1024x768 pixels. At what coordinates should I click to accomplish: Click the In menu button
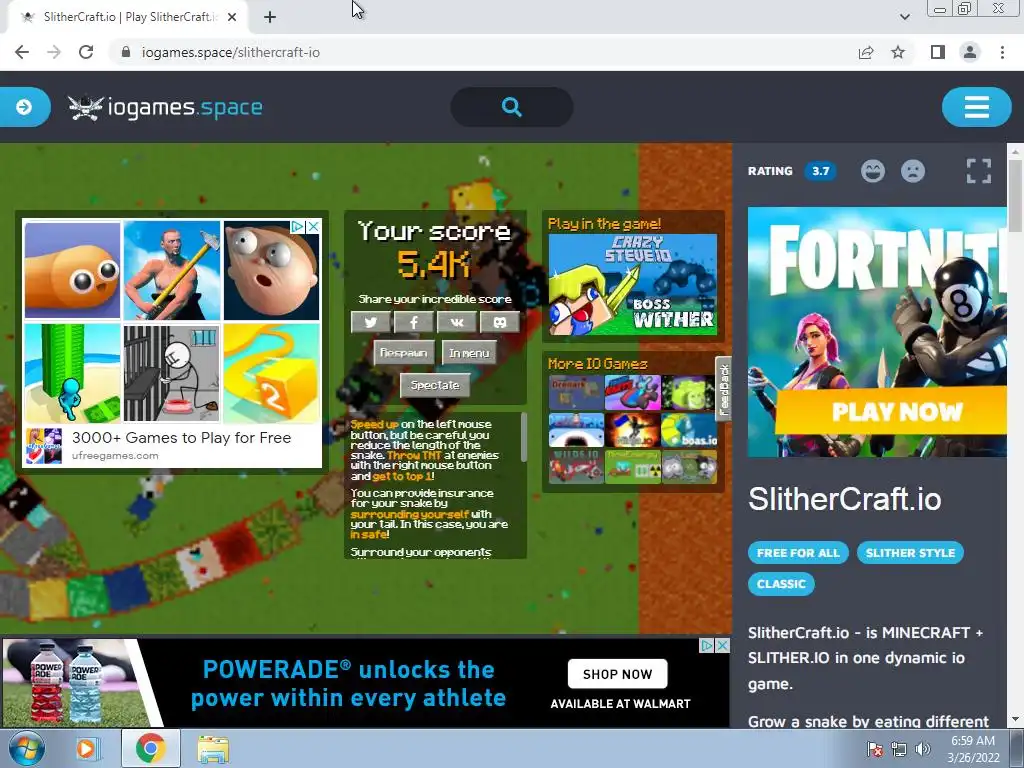(x=469, y=353)
